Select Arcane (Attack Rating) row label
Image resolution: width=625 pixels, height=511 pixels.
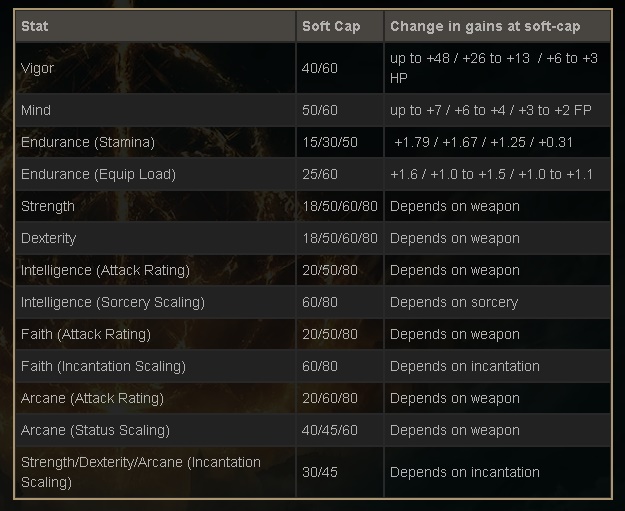[x=92, y=398]
